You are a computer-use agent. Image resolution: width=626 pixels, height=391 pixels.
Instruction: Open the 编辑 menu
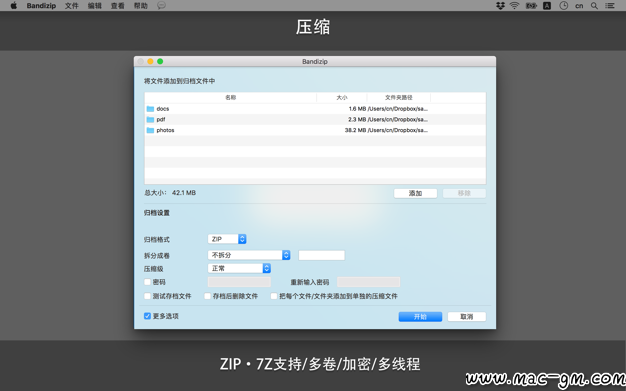95,6
